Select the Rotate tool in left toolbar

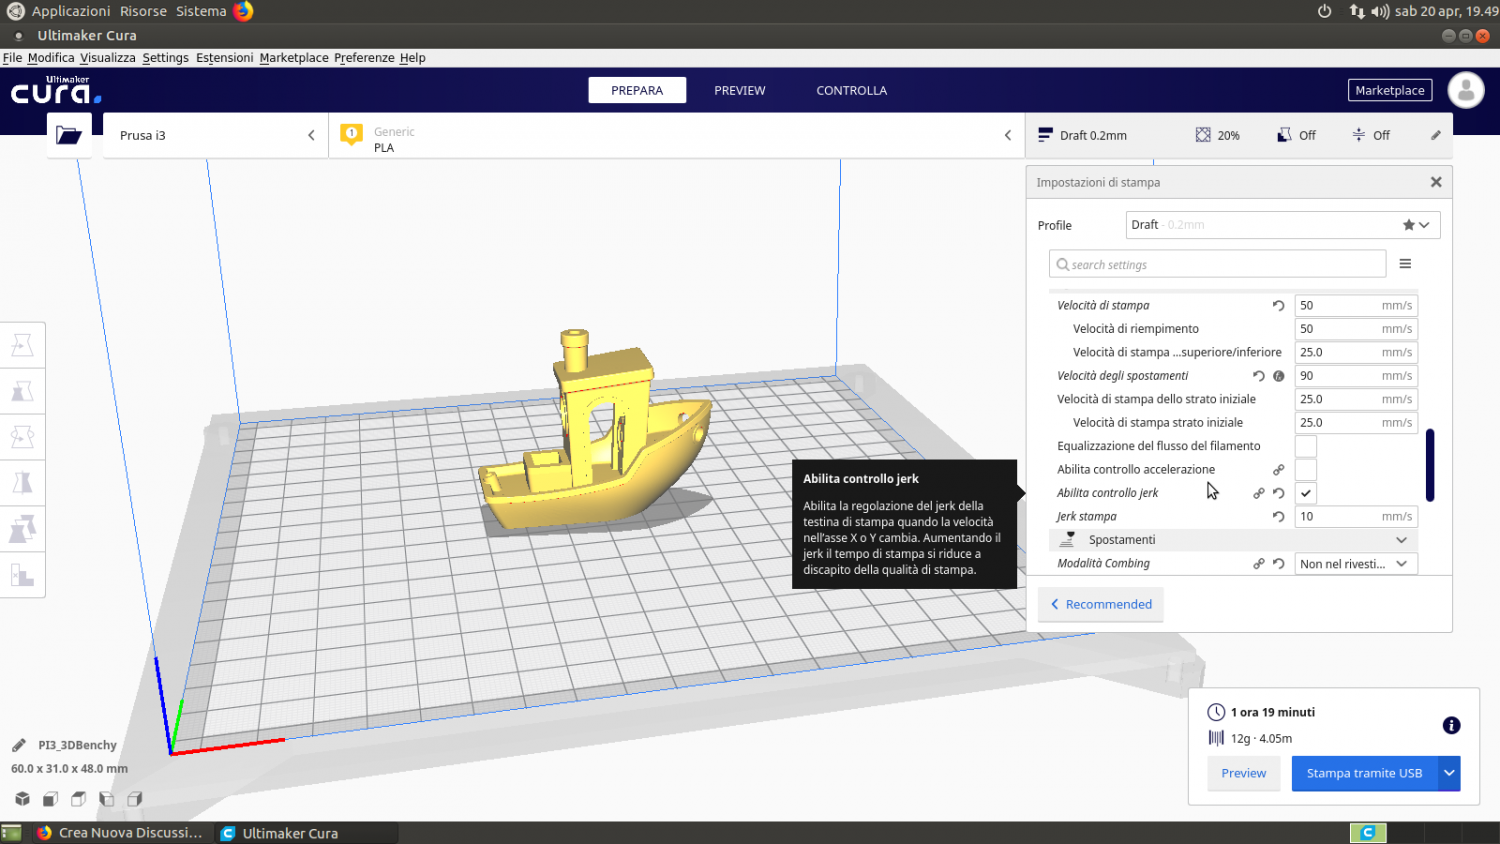(x=22, y=437)
